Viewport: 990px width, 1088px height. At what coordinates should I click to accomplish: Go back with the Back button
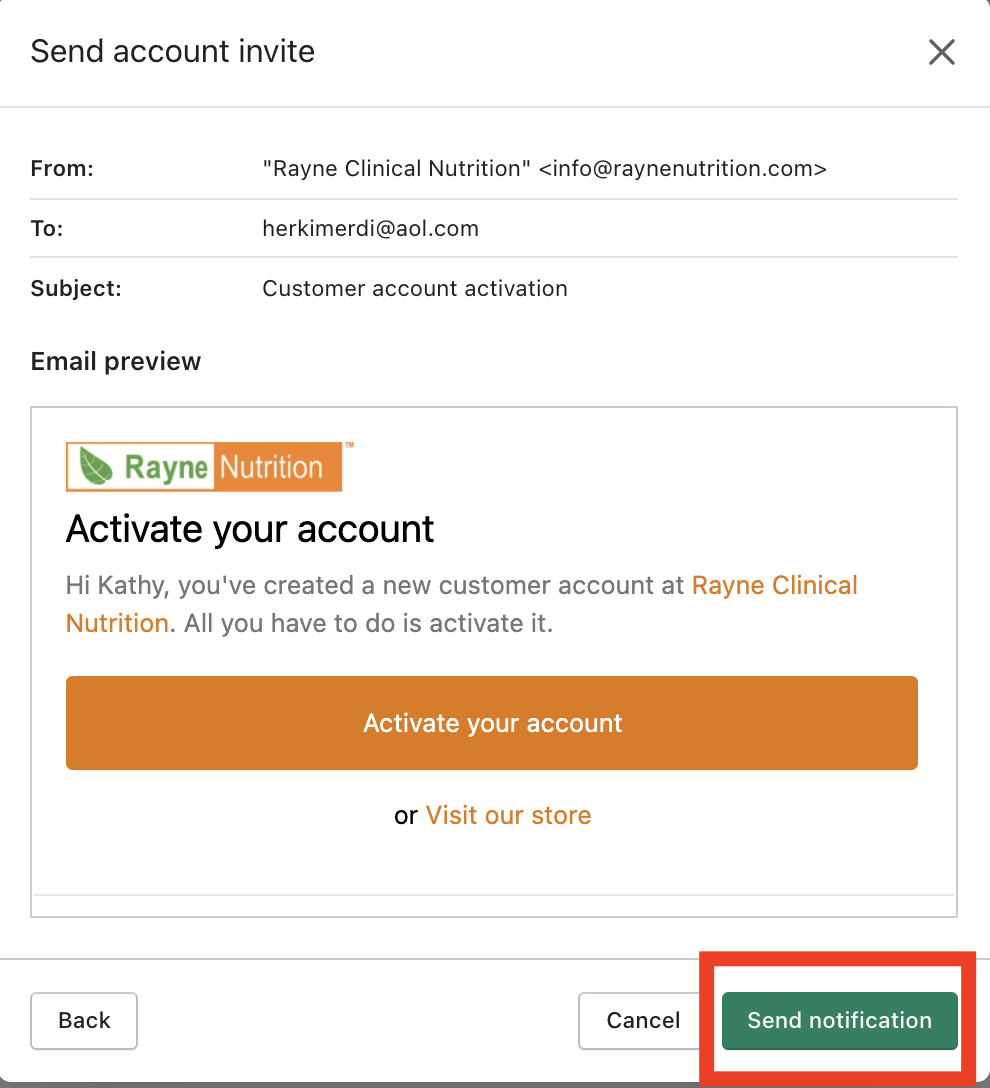(x=84, y=1020)
